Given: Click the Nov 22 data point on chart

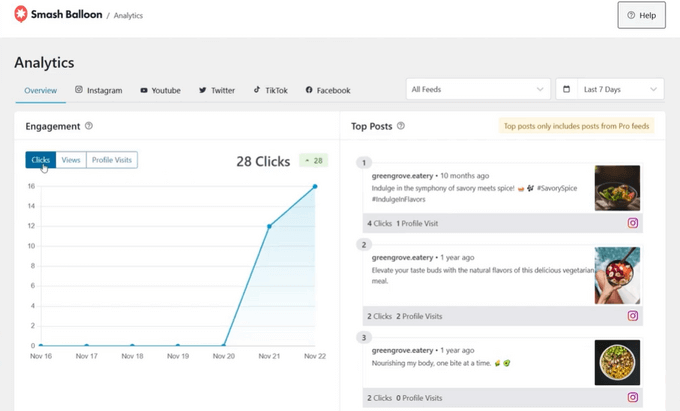Looking at the screenshot, I should (315, 186).
